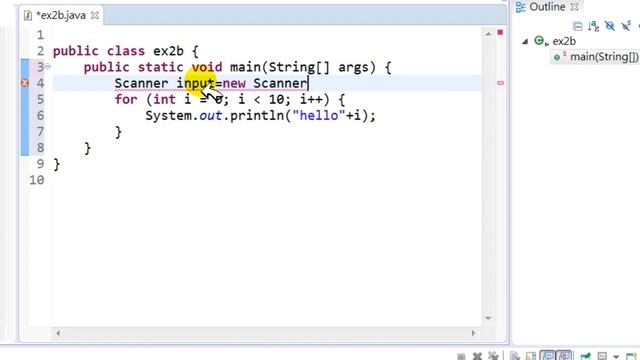Select the Outline view tab

547,7
